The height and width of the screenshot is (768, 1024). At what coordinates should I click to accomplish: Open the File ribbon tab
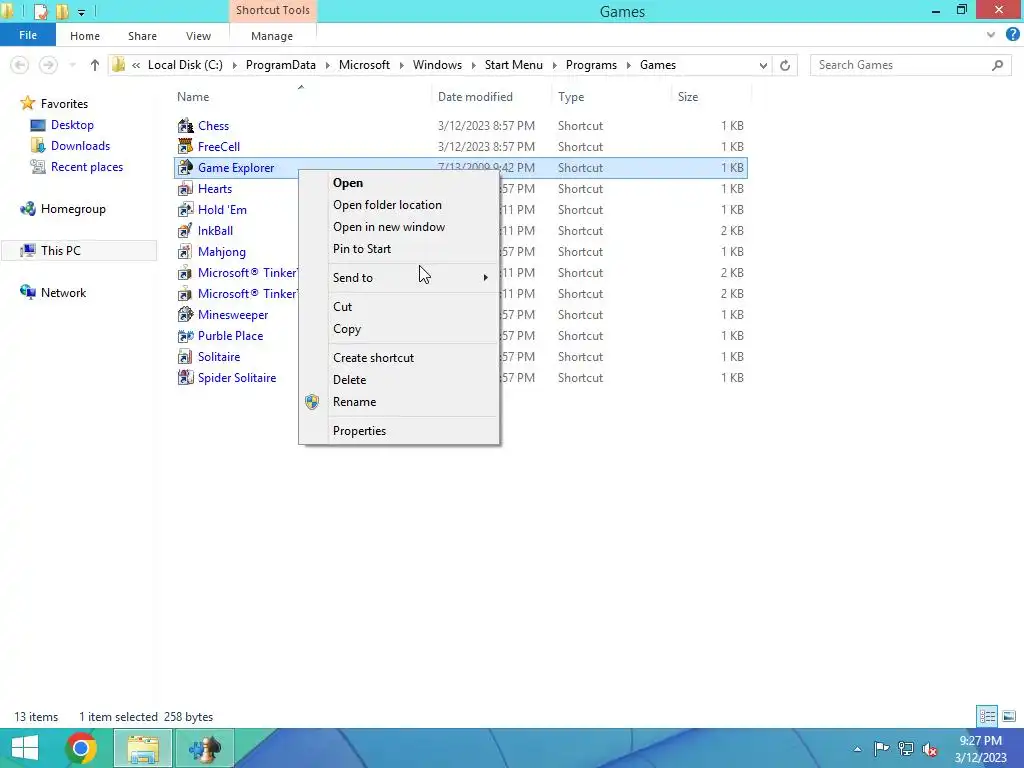point(28,35)
